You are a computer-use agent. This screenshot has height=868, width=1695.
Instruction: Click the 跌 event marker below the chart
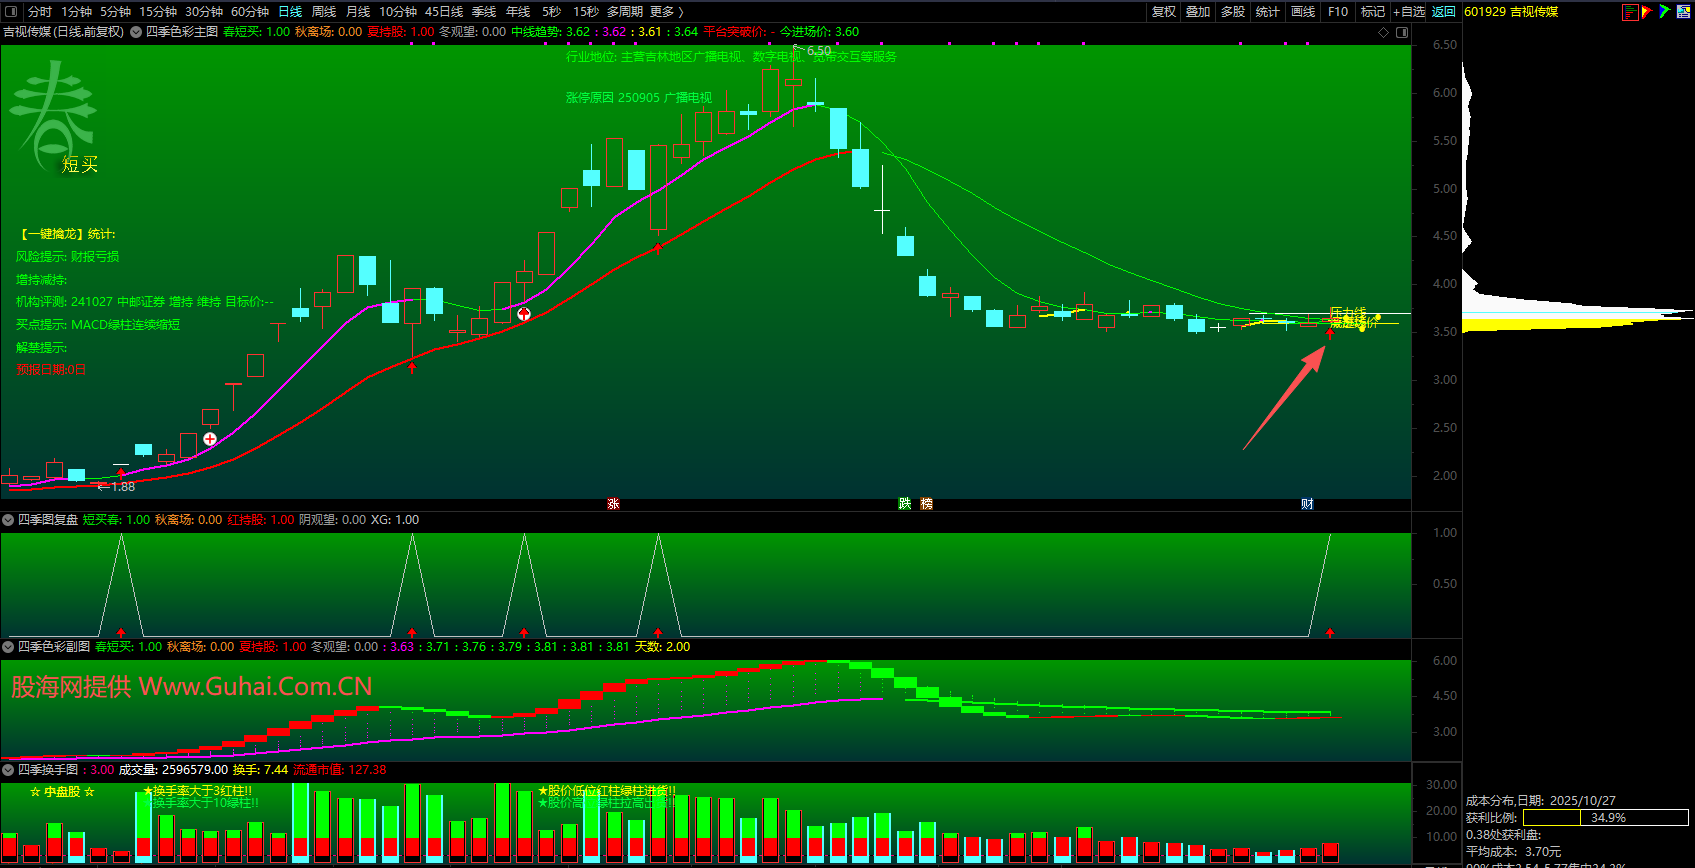click(904, 504)
